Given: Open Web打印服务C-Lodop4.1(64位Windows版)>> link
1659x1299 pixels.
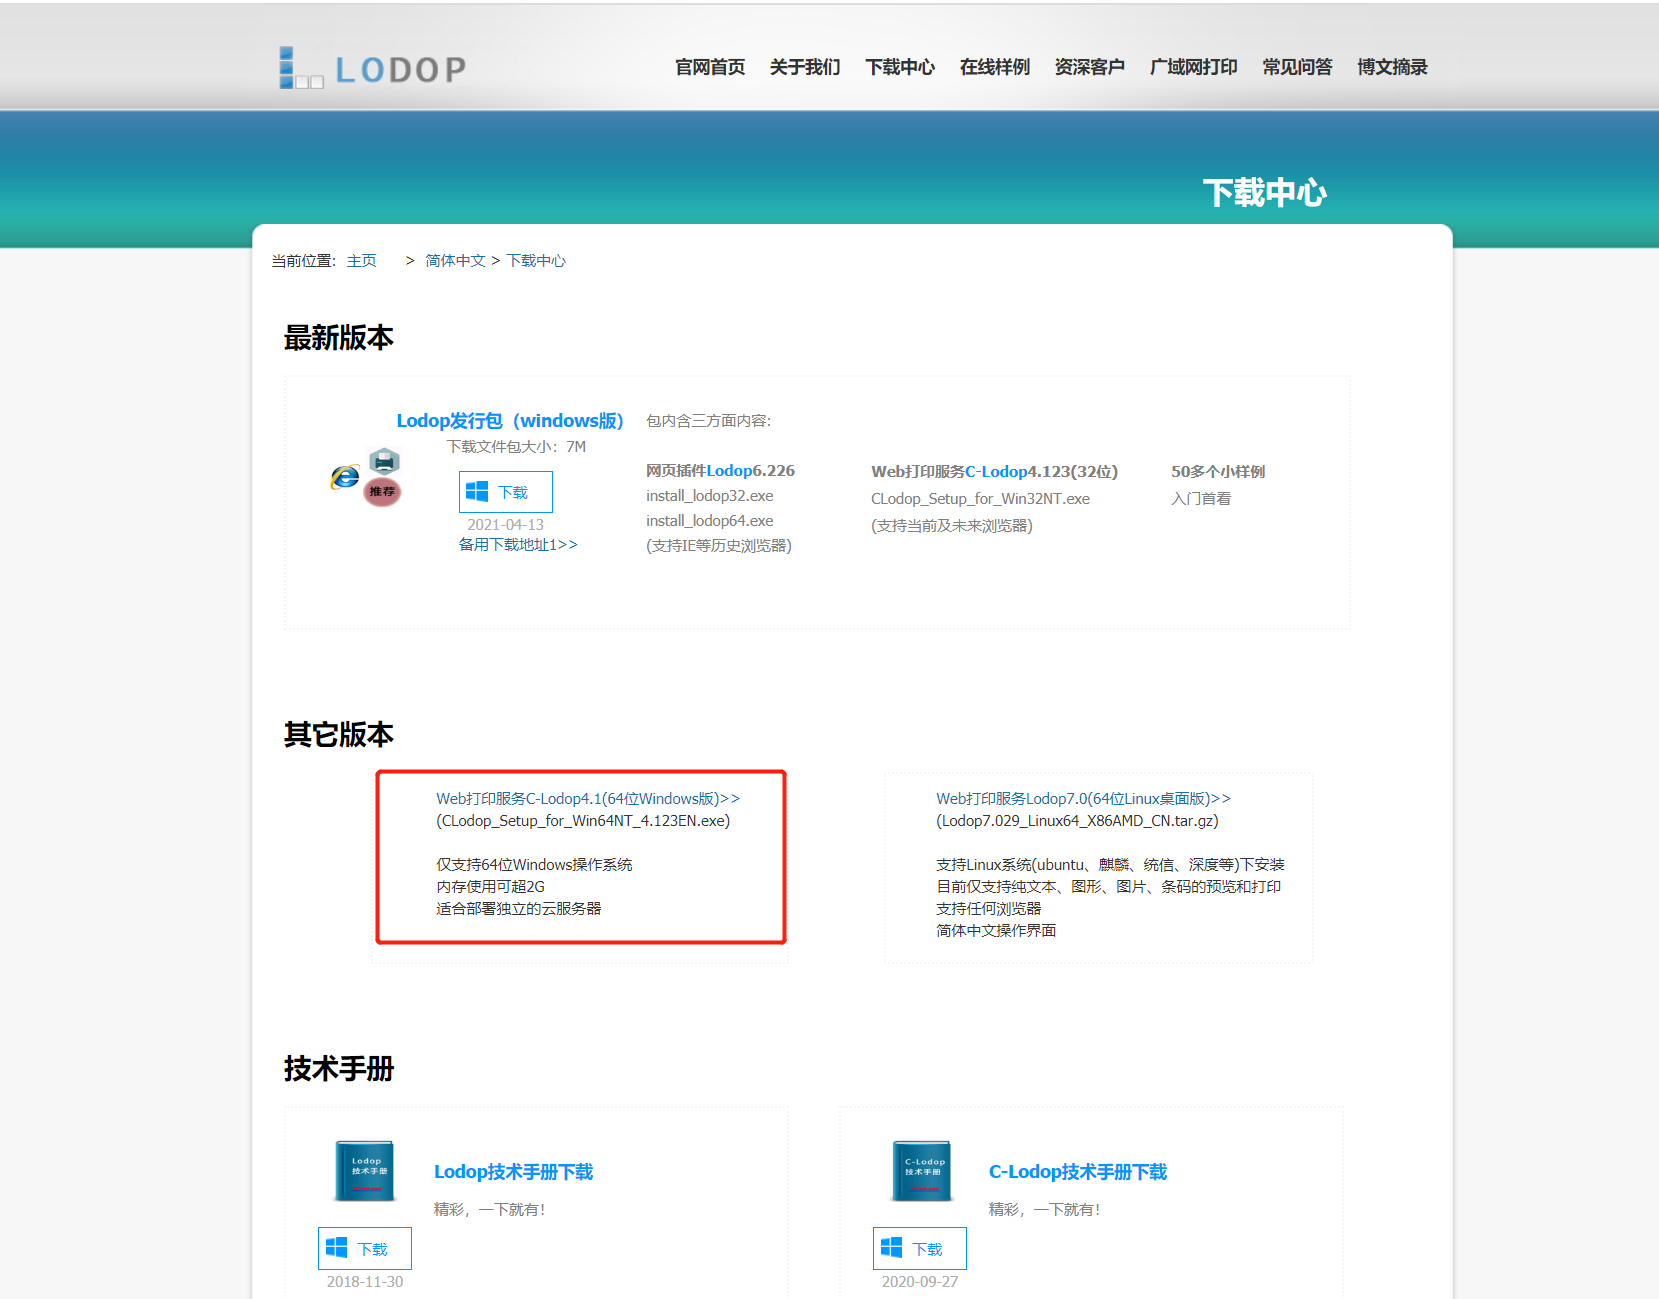Looking at the screenshot, I should [x=588, y=799].
